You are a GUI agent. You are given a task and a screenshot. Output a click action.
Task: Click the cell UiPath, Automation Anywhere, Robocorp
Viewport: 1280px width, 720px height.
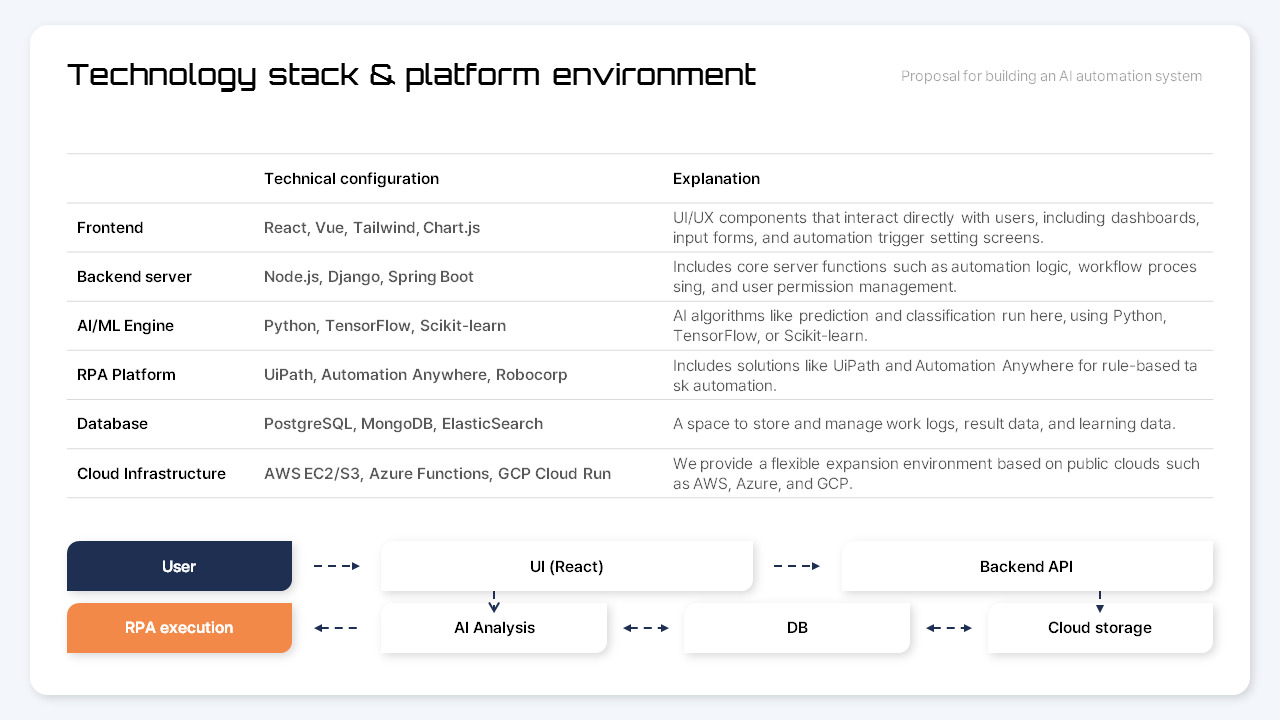415,375
